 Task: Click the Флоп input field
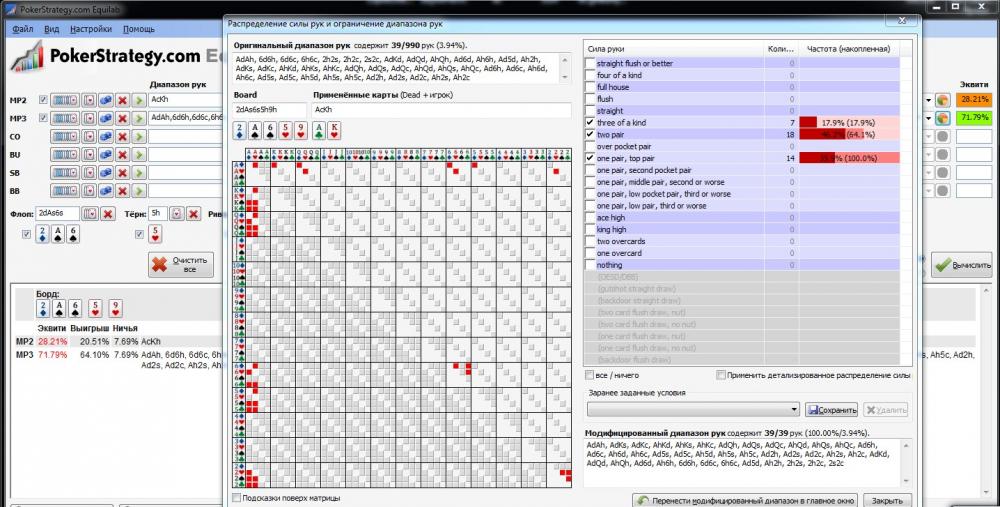point(57,214)
